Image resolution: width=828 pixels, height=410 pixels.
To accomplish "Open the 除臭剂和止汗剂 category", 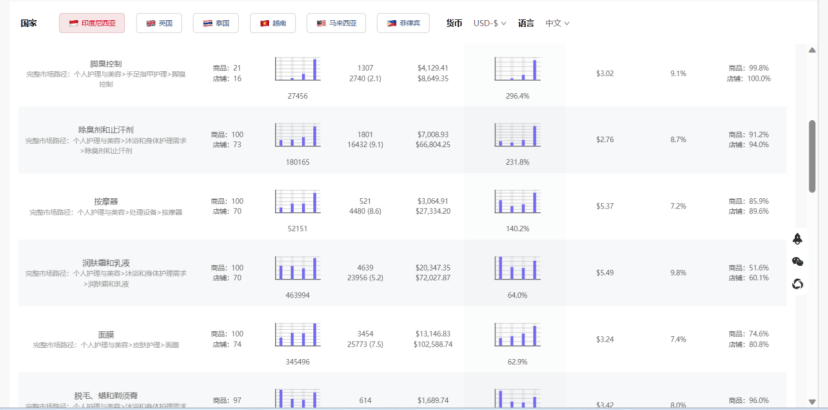I will point(106,130).
